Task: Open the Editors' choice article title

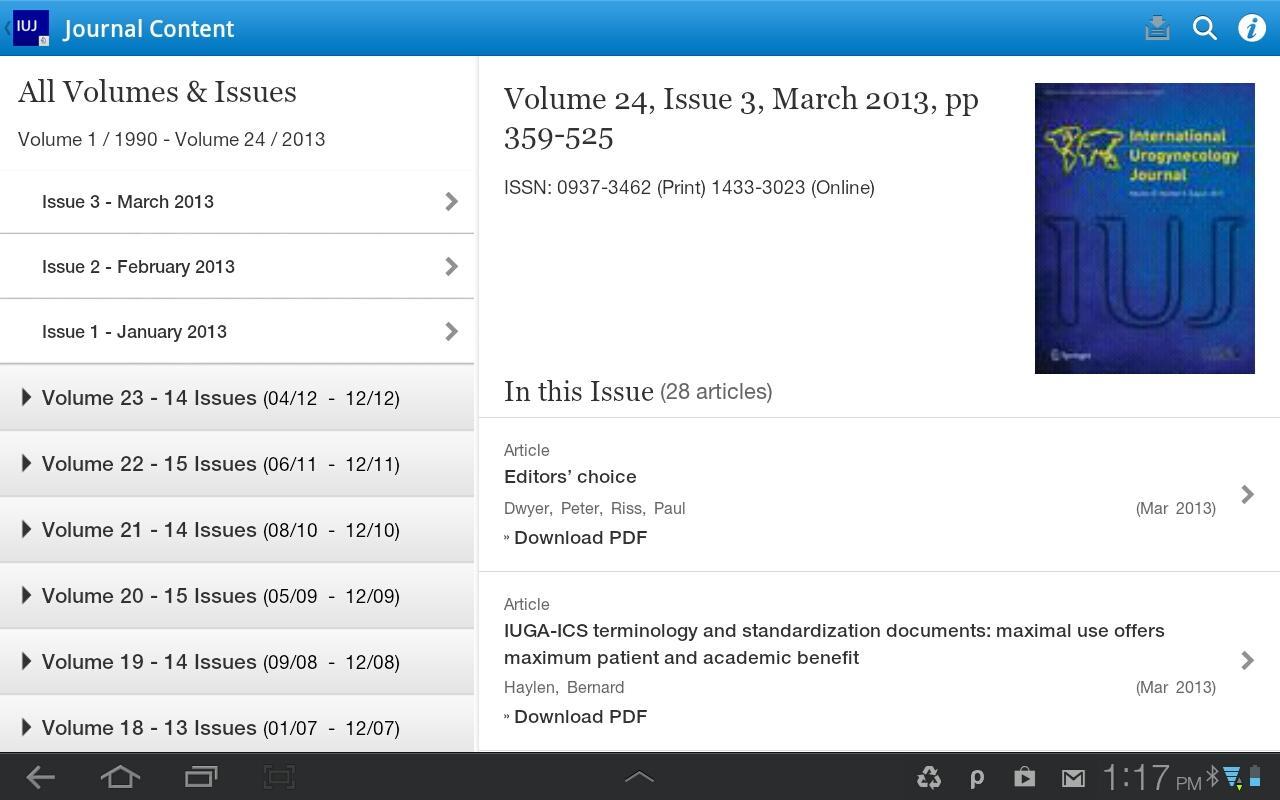Action: pyautogui.click(x=570, y=476)
